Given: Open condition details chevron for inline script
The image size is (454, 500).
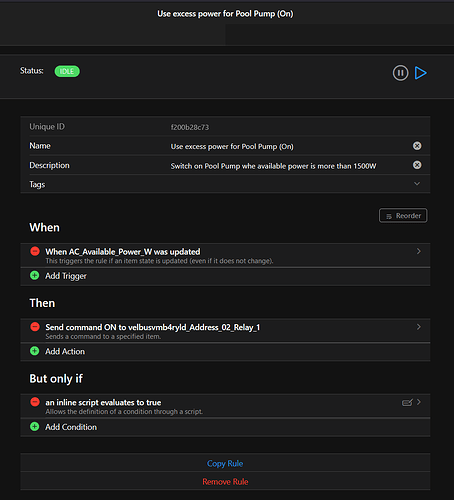Looking at the screenshot, I should coord(419,402).
